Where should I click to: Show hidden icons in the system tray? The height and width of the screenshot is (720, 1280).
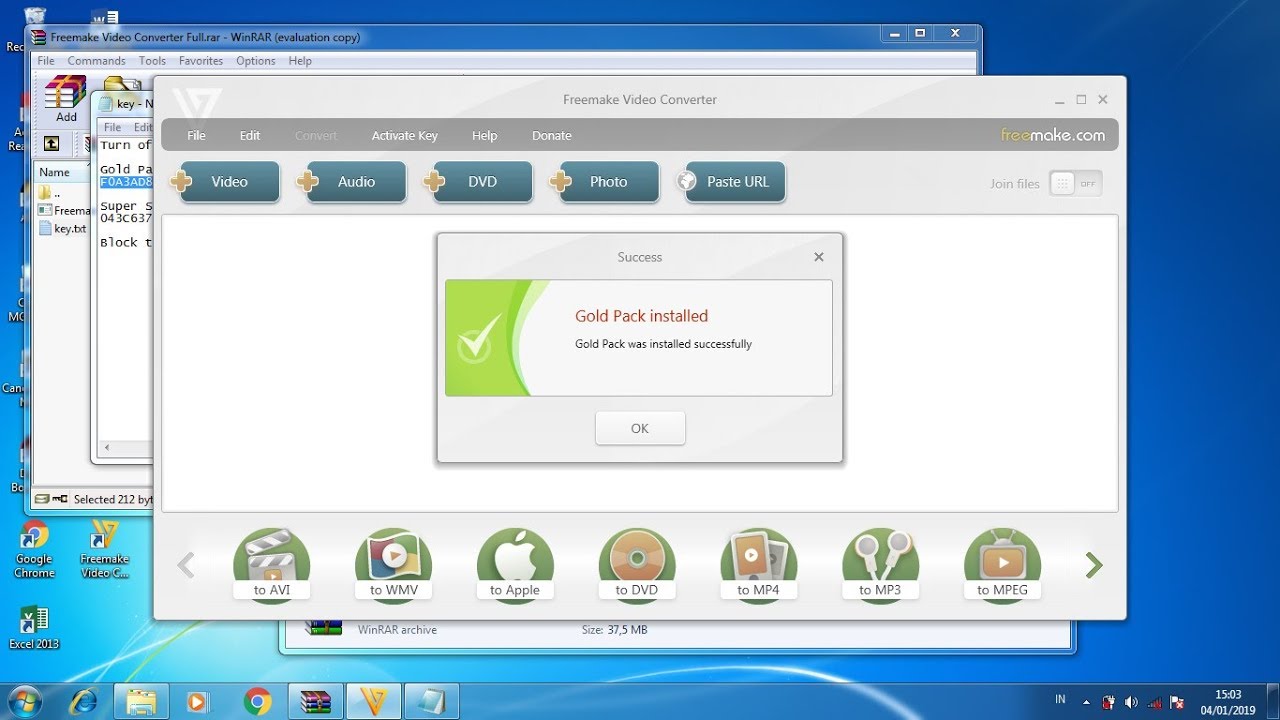point(1086,701)
